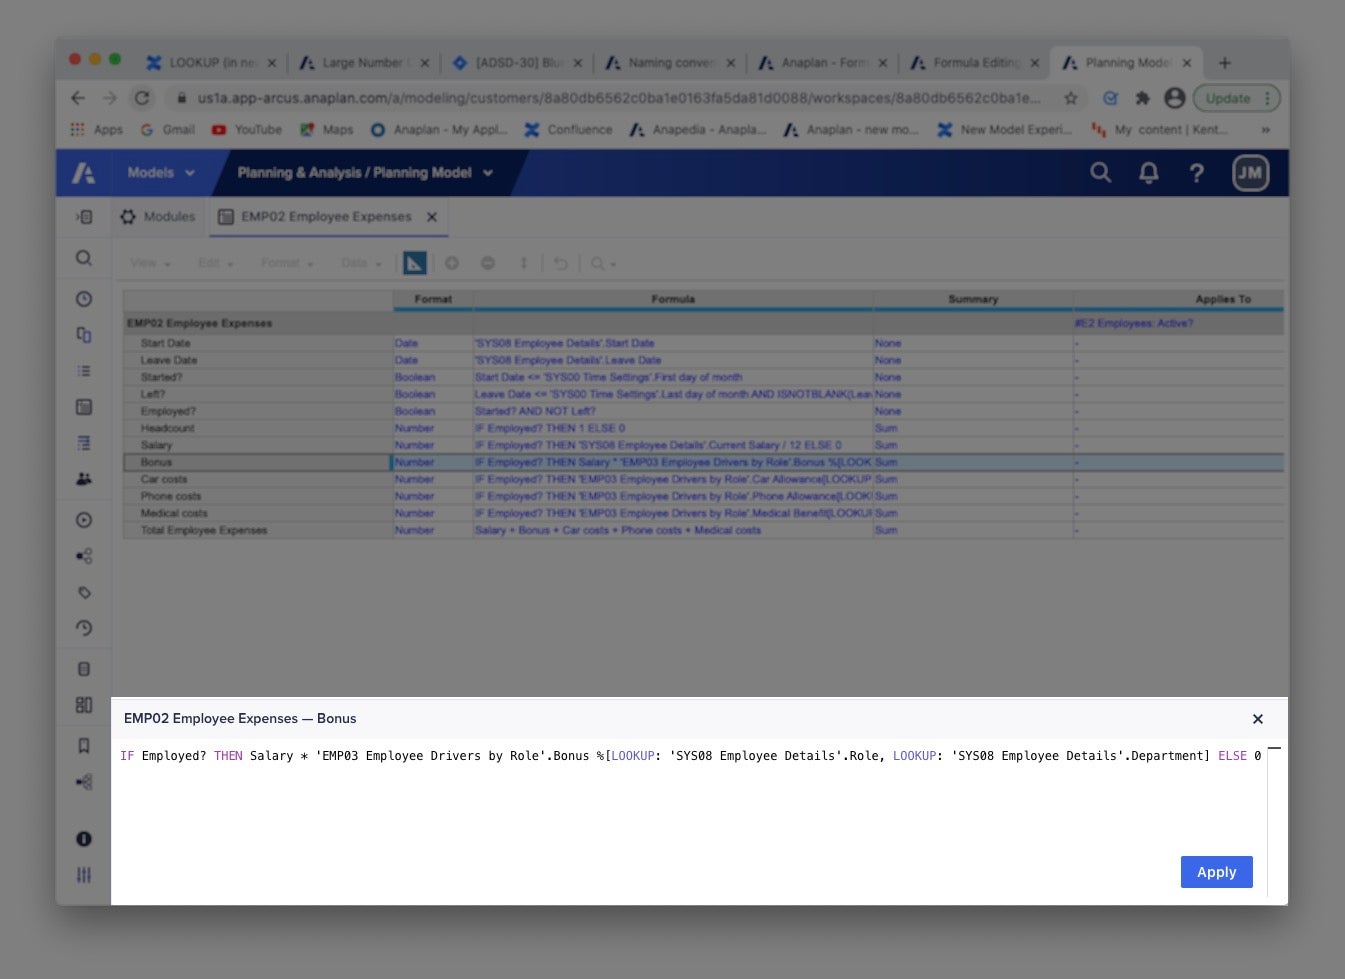Click the Anaplan logo icon
Viewport: 1345px width, 979px height.
pos(84,173)
